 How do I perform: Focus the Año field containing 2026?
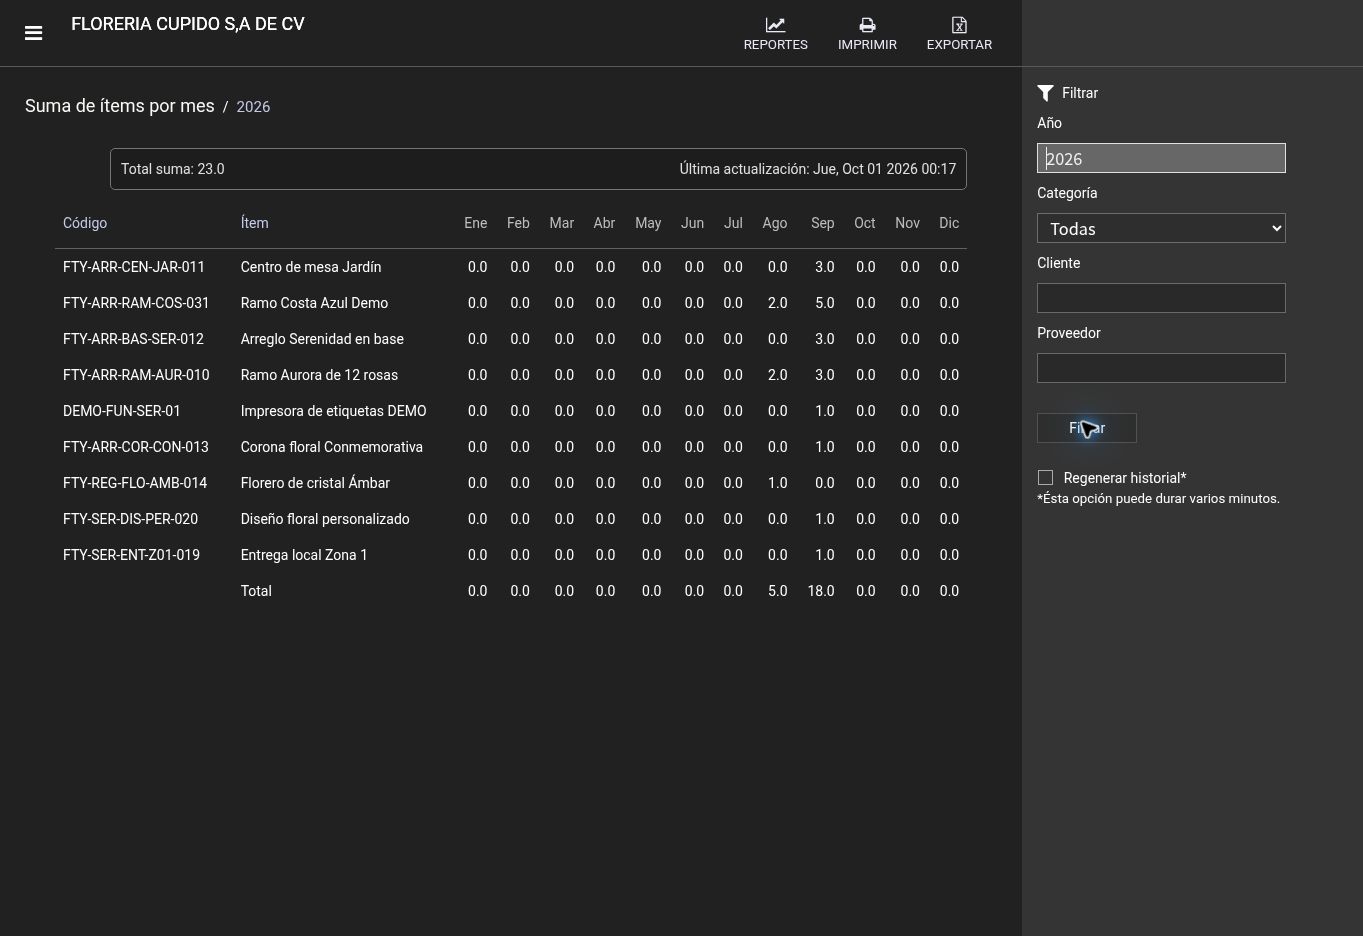click(x=1161, y=158)
